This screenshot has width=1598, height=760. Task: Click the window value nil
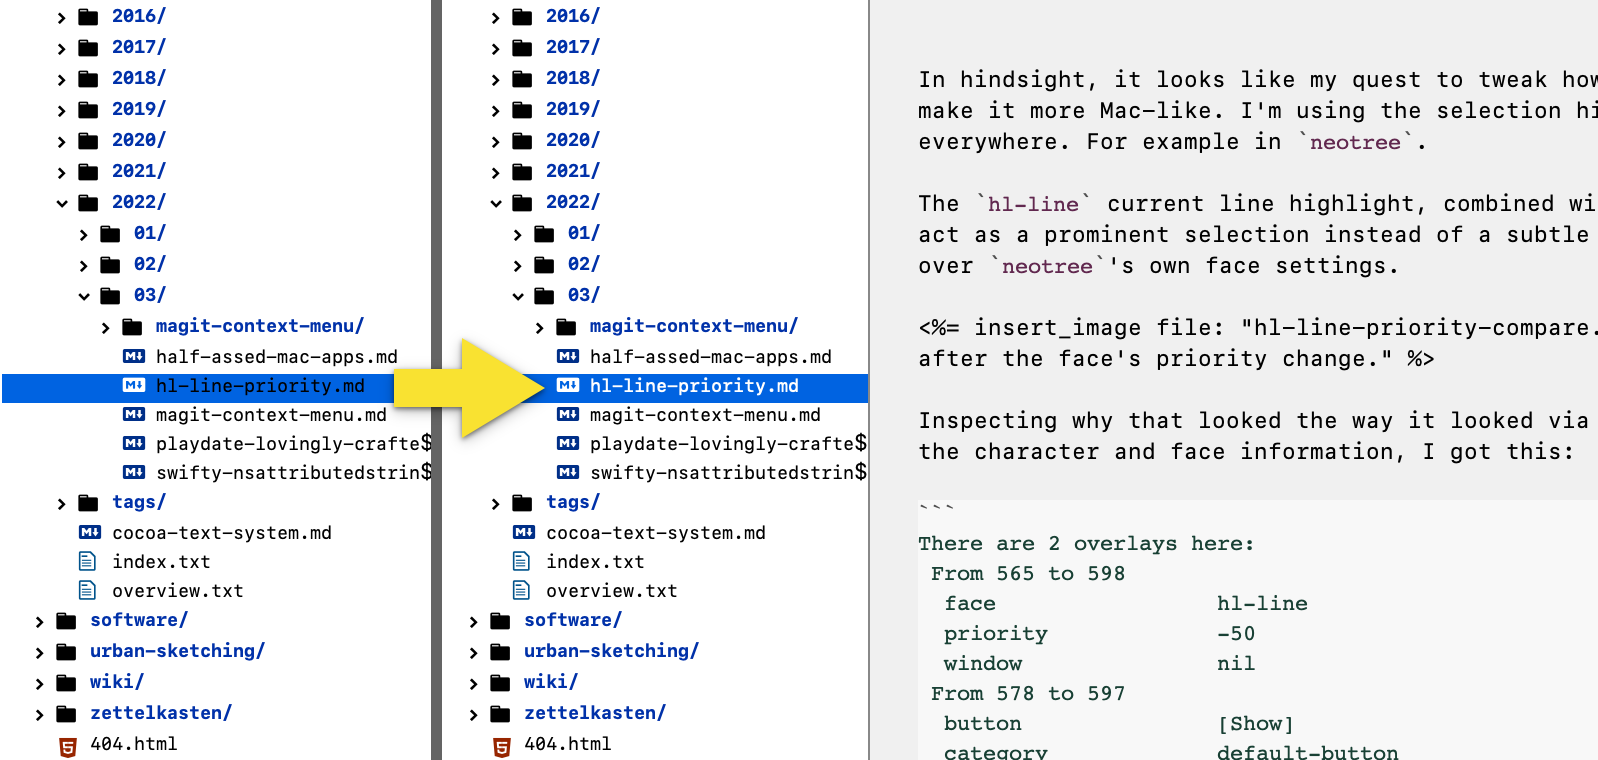coord(1236,663)
